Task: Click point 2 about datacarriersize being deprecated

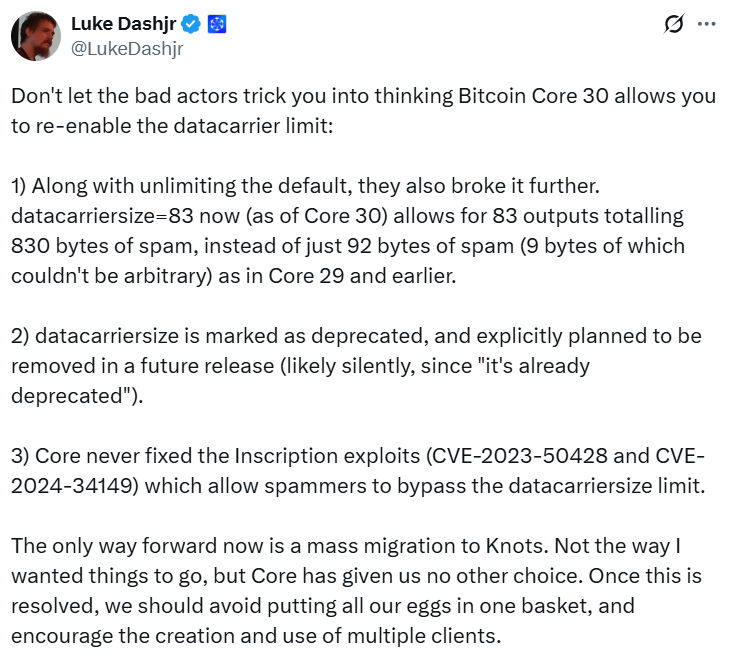Action: click(357, 366)
